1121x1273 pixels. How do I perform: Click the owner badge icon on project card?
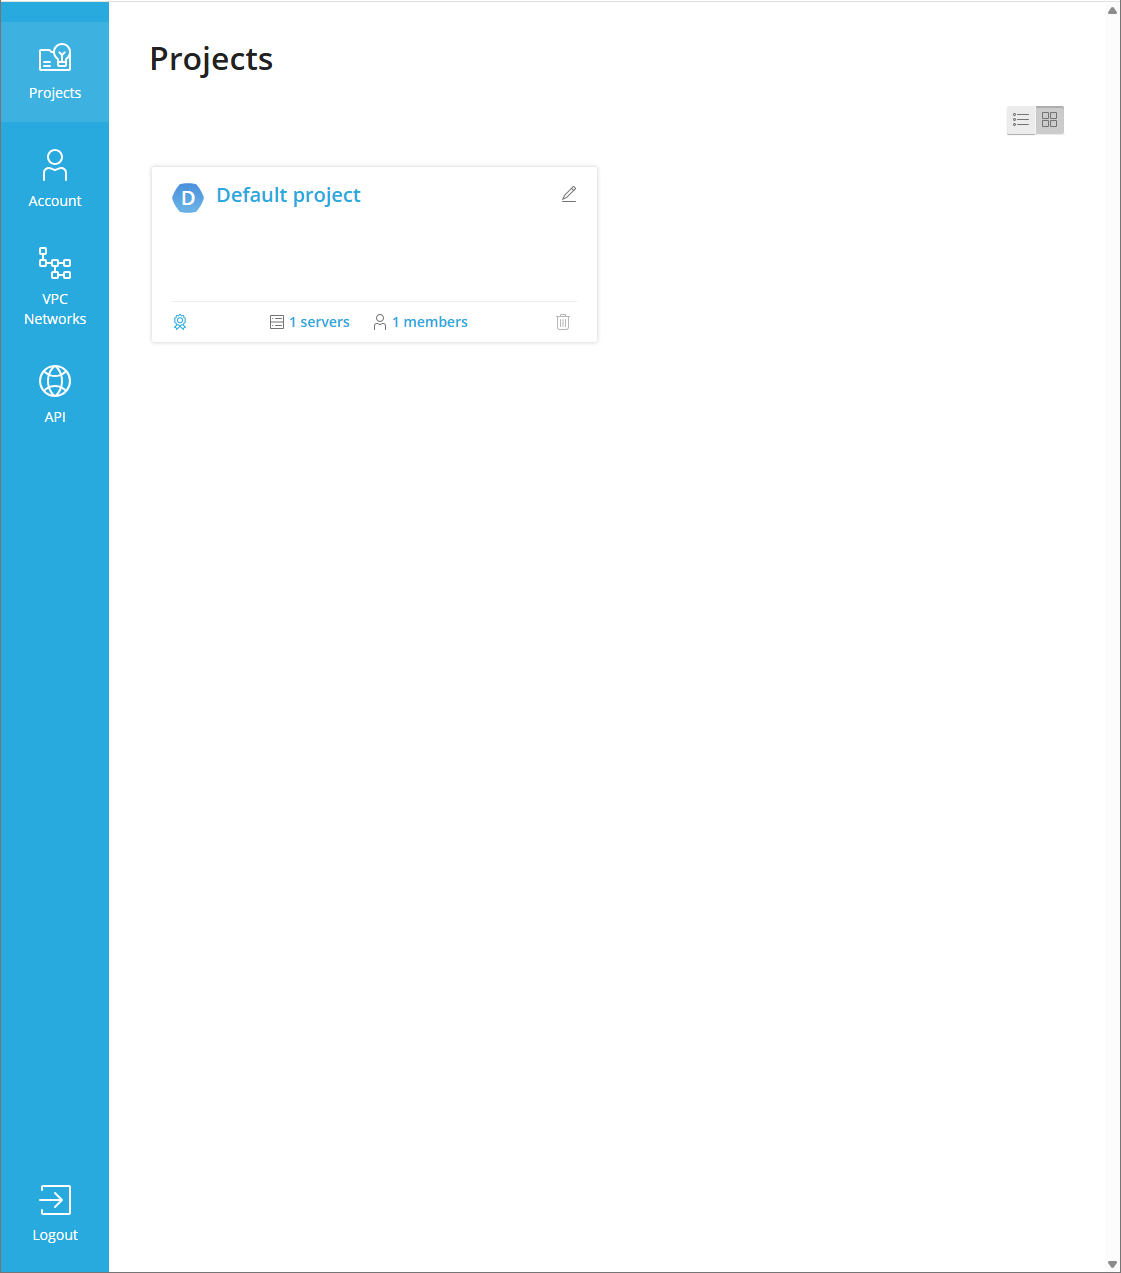click(180, 322)
